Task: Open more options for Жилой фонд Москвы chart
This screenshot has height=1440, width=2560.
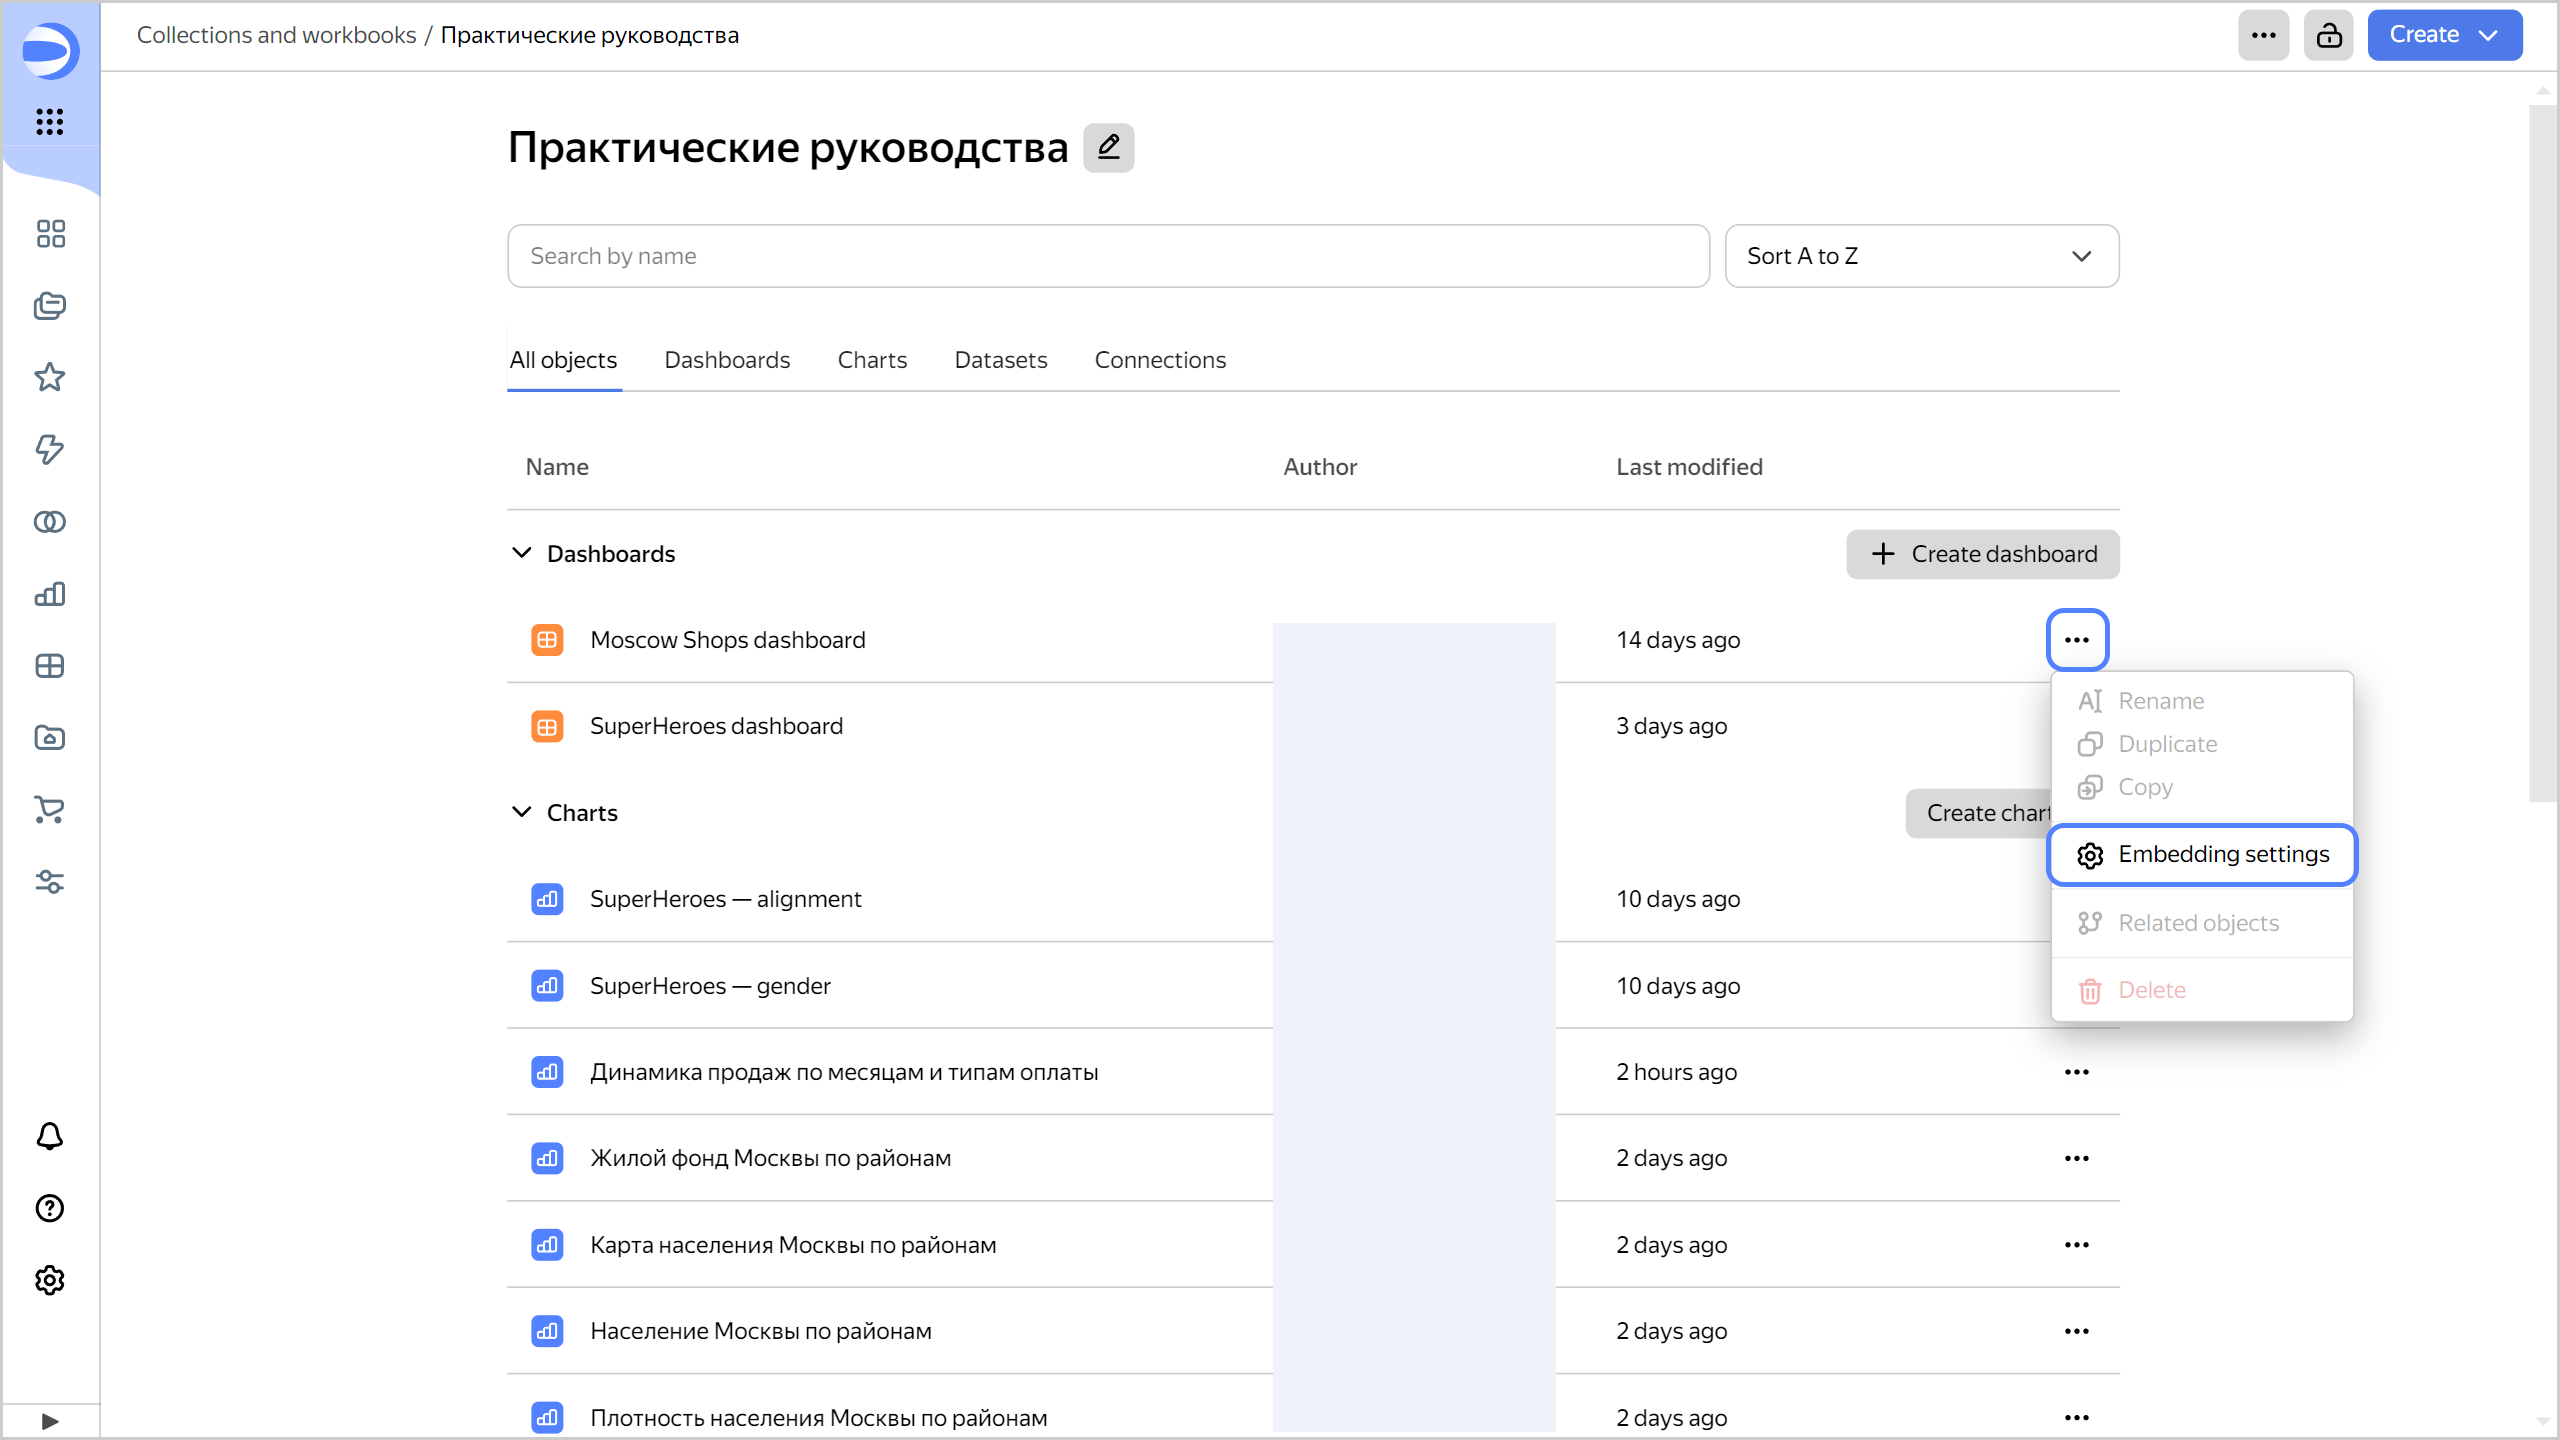Action: [x=2076, y=1159]
